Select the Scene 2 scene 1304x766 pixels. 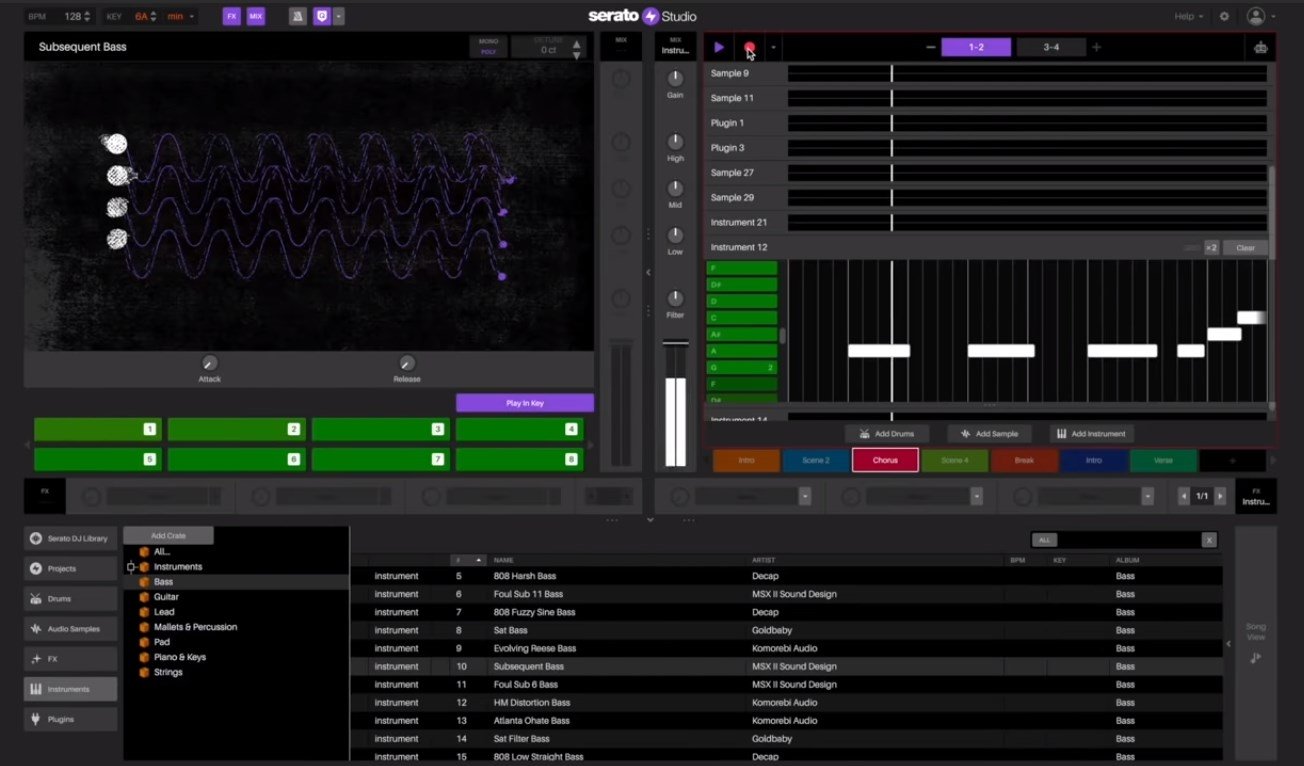pos(816,460)
